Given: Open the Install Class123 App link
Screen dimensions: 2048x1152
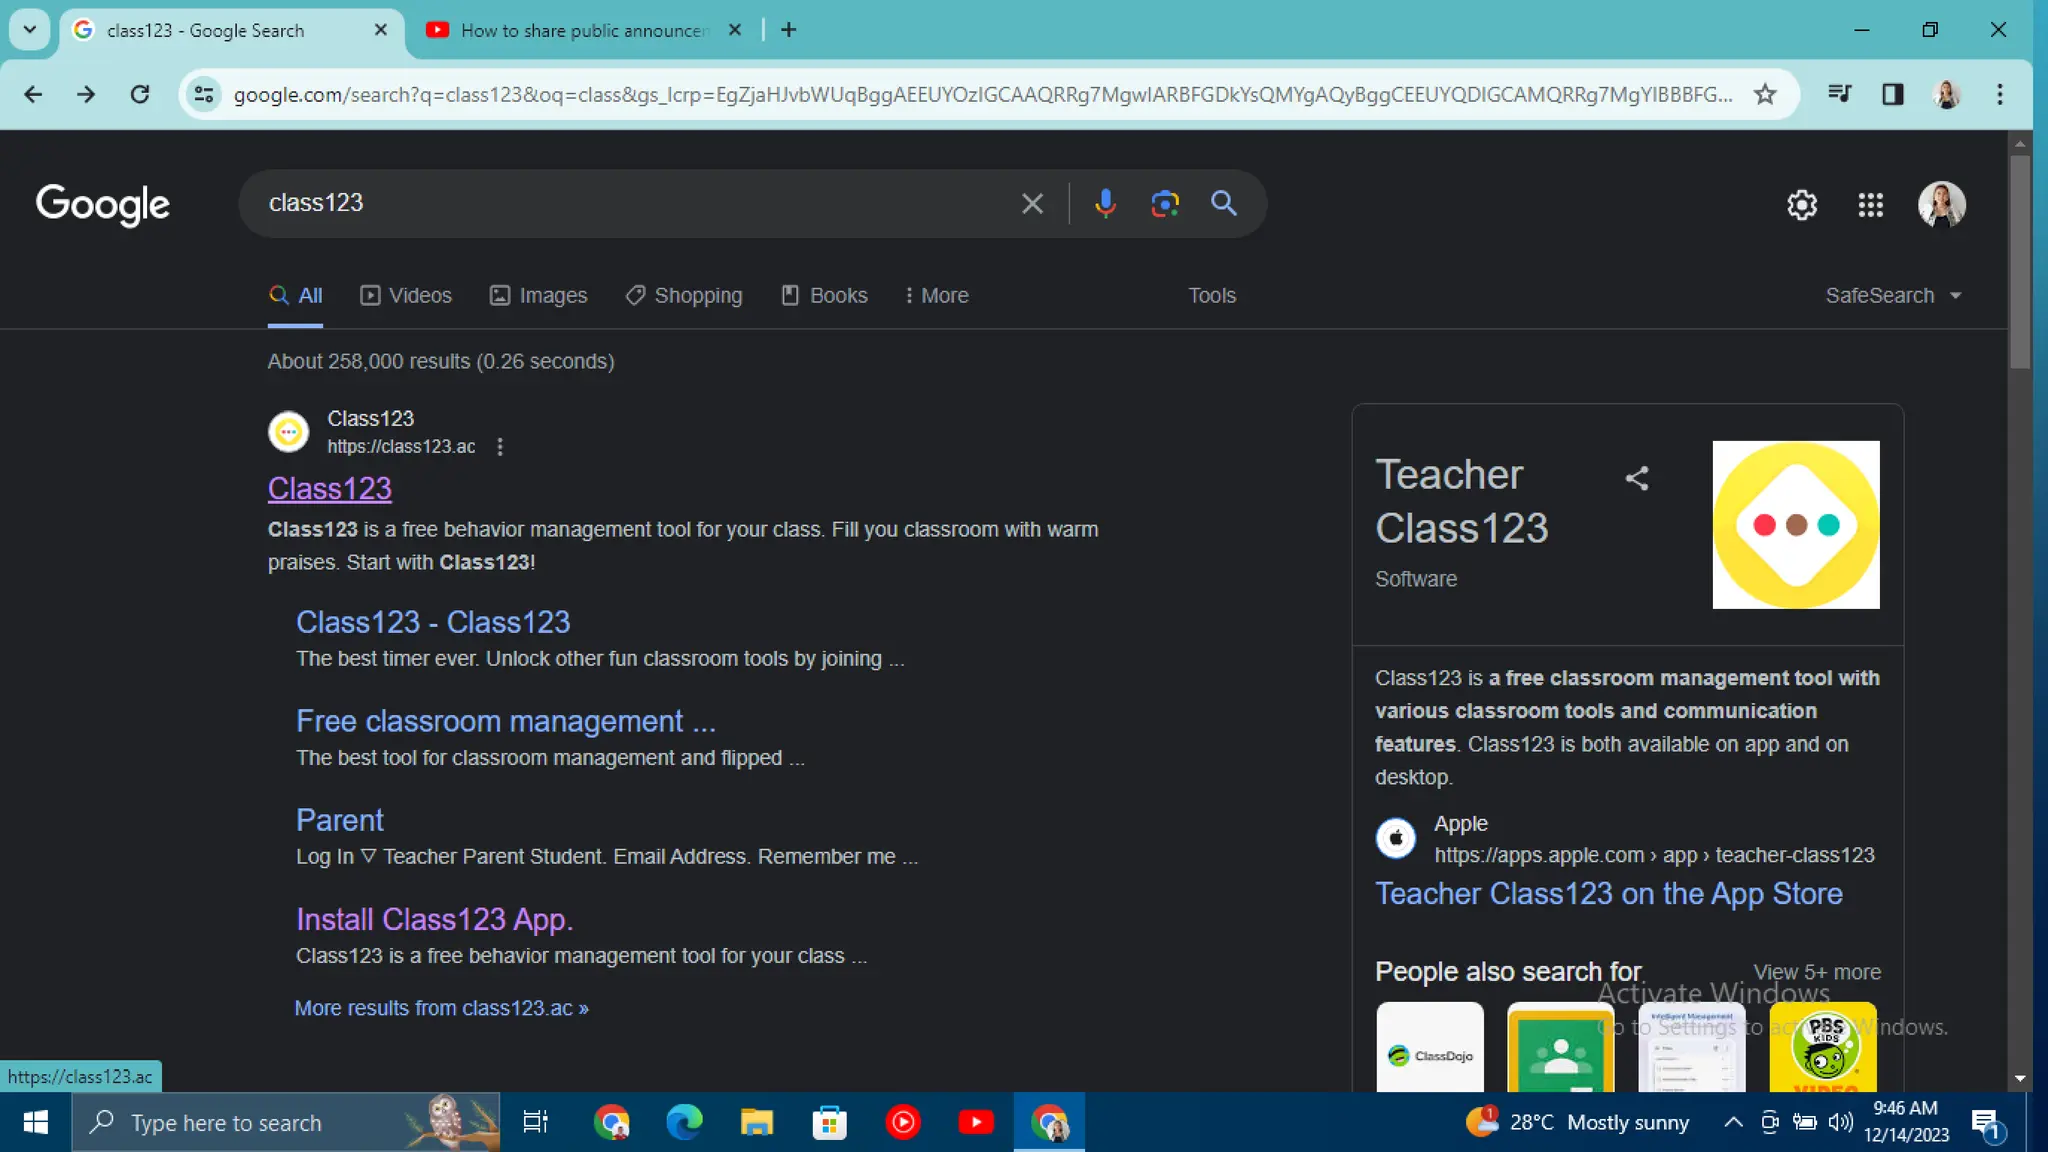Looking at the screenshot, I should pos(434,919).
